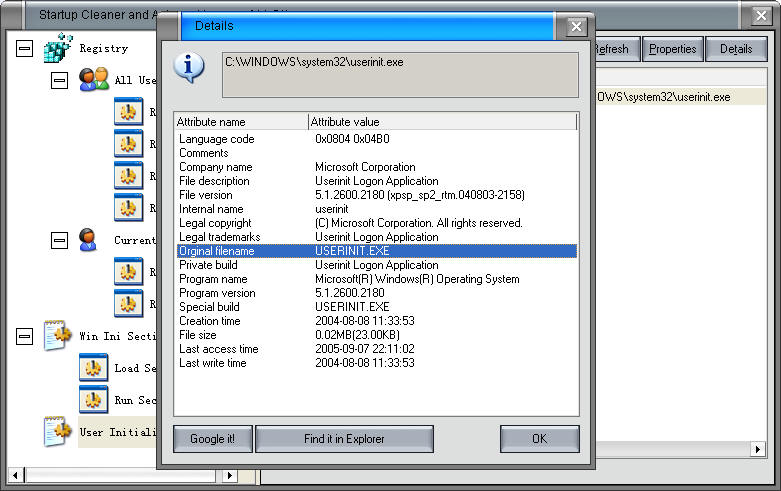Select the File version row in list
This screenshot has width=781, height=491.
pos(206,195)
